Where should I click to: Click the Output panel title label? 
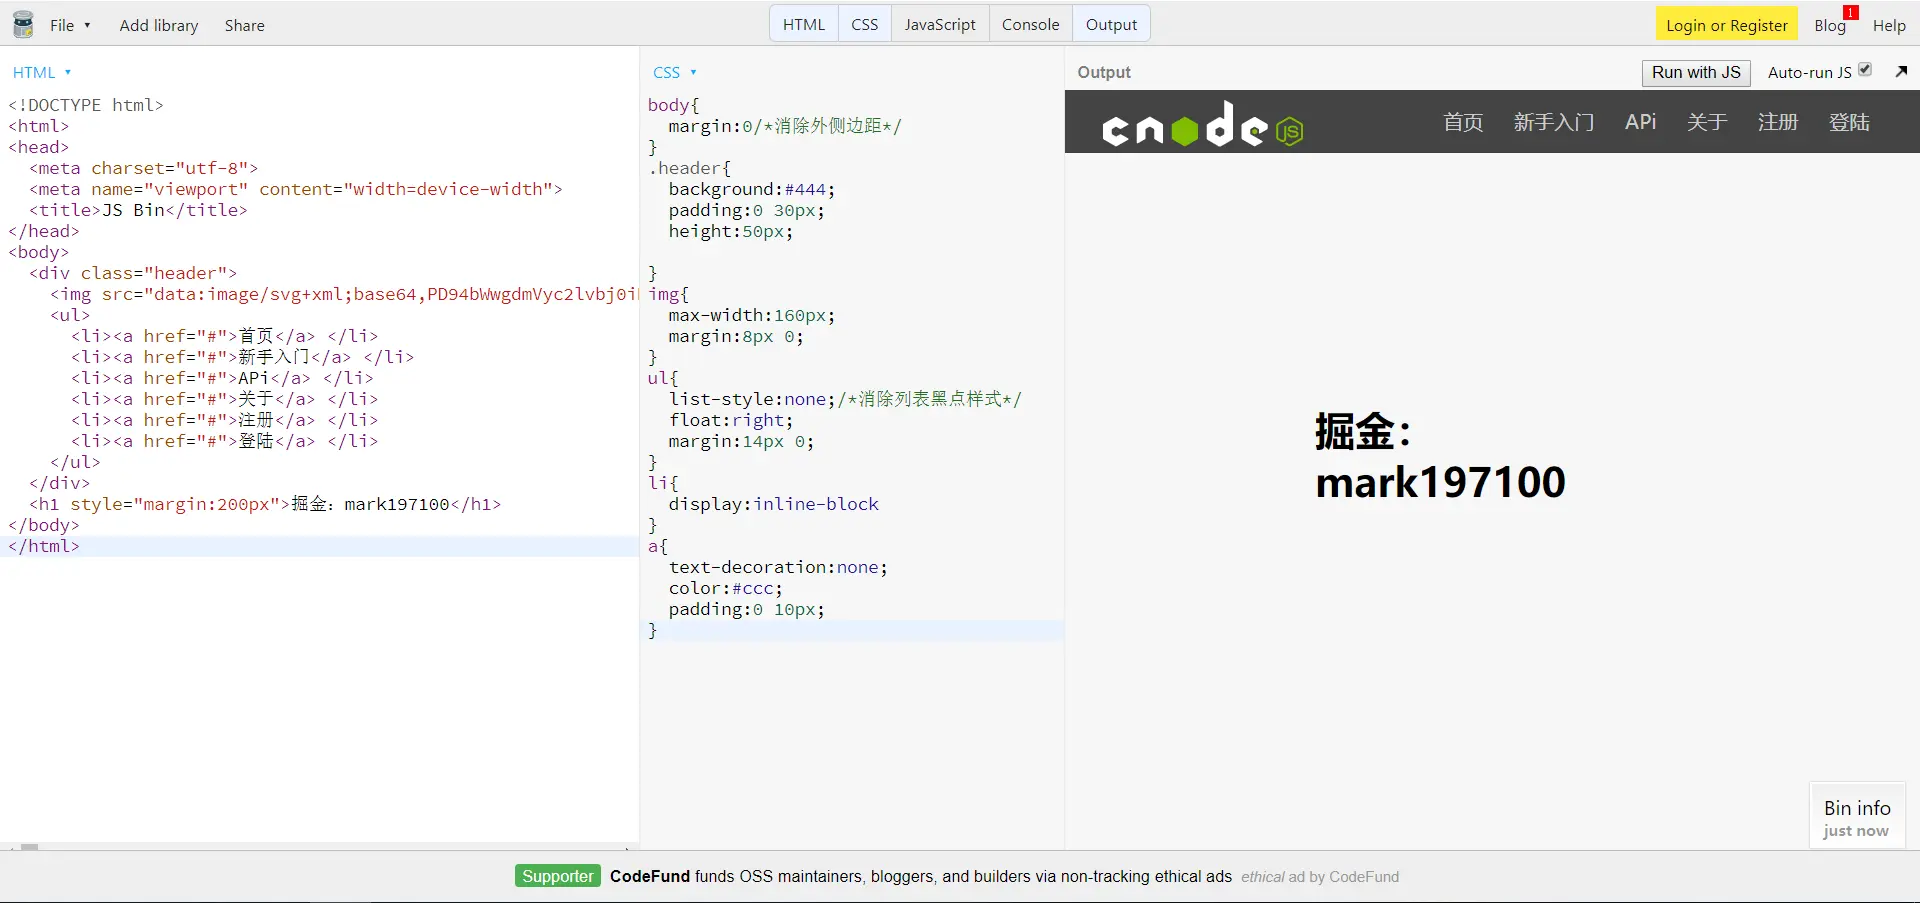1104,72
